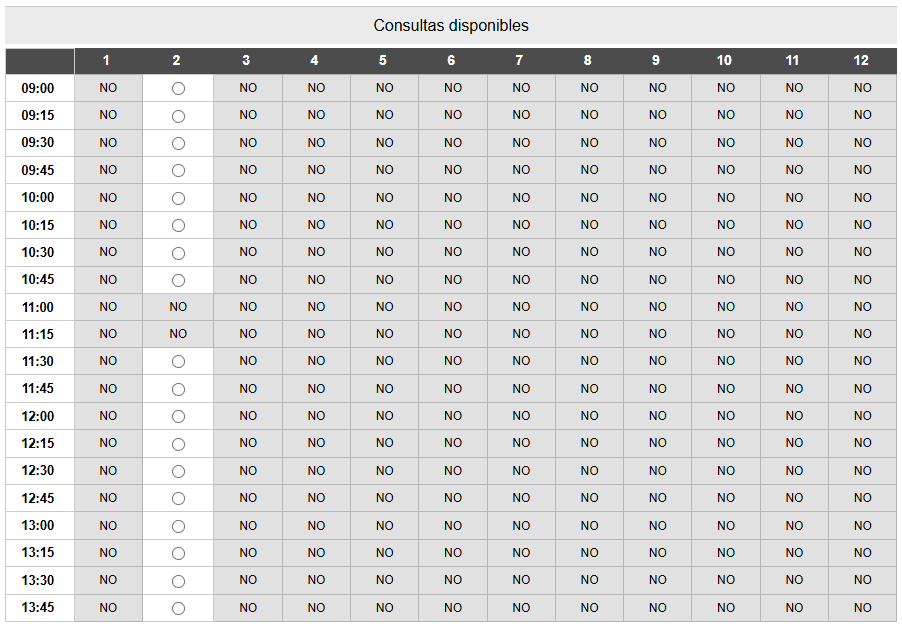Select the 09:00 slot in consulta 2

coord(178,89)
